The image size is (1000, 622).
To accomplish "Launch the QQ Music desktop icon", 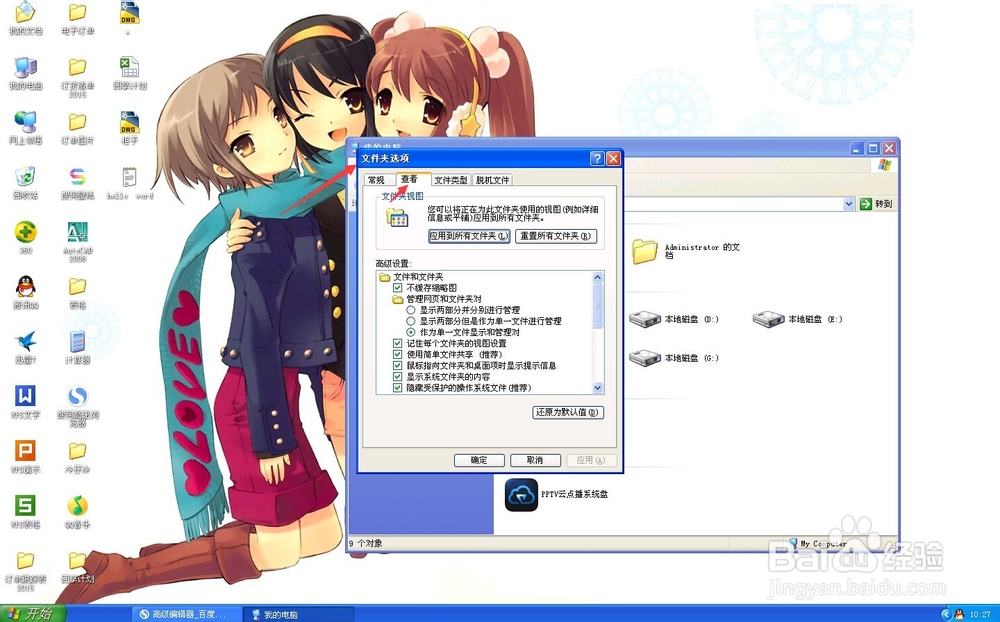I will tap(78, 512).
